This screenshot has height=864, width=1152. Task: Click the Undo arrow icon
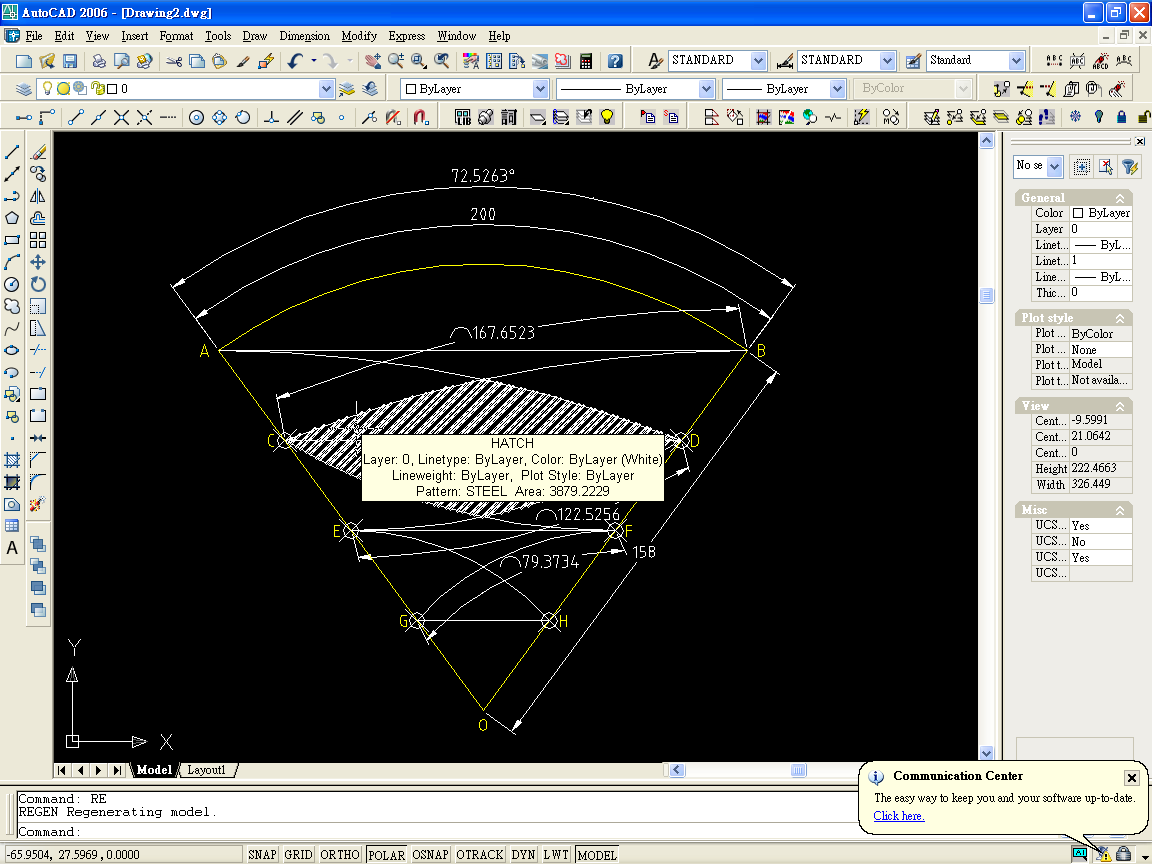click(x=295, y=61)
